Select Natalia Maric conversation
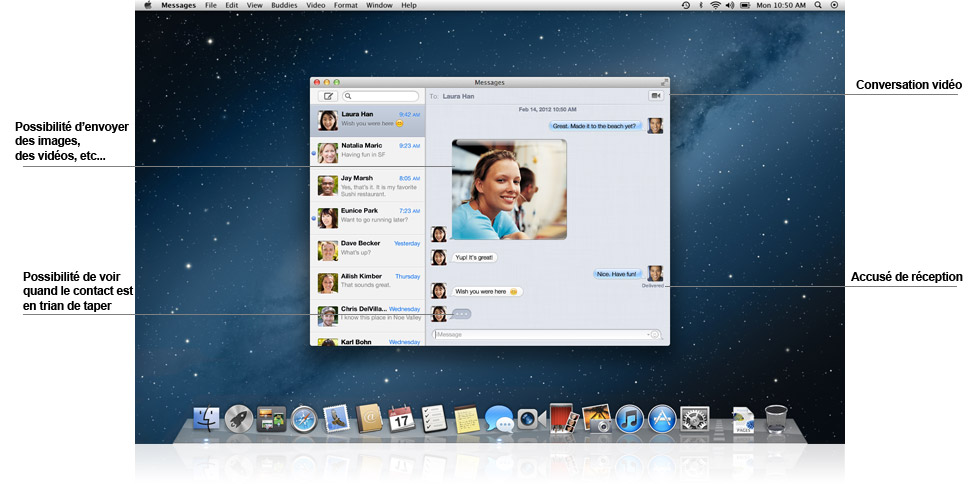980x484 pixels. click(368, 153)
